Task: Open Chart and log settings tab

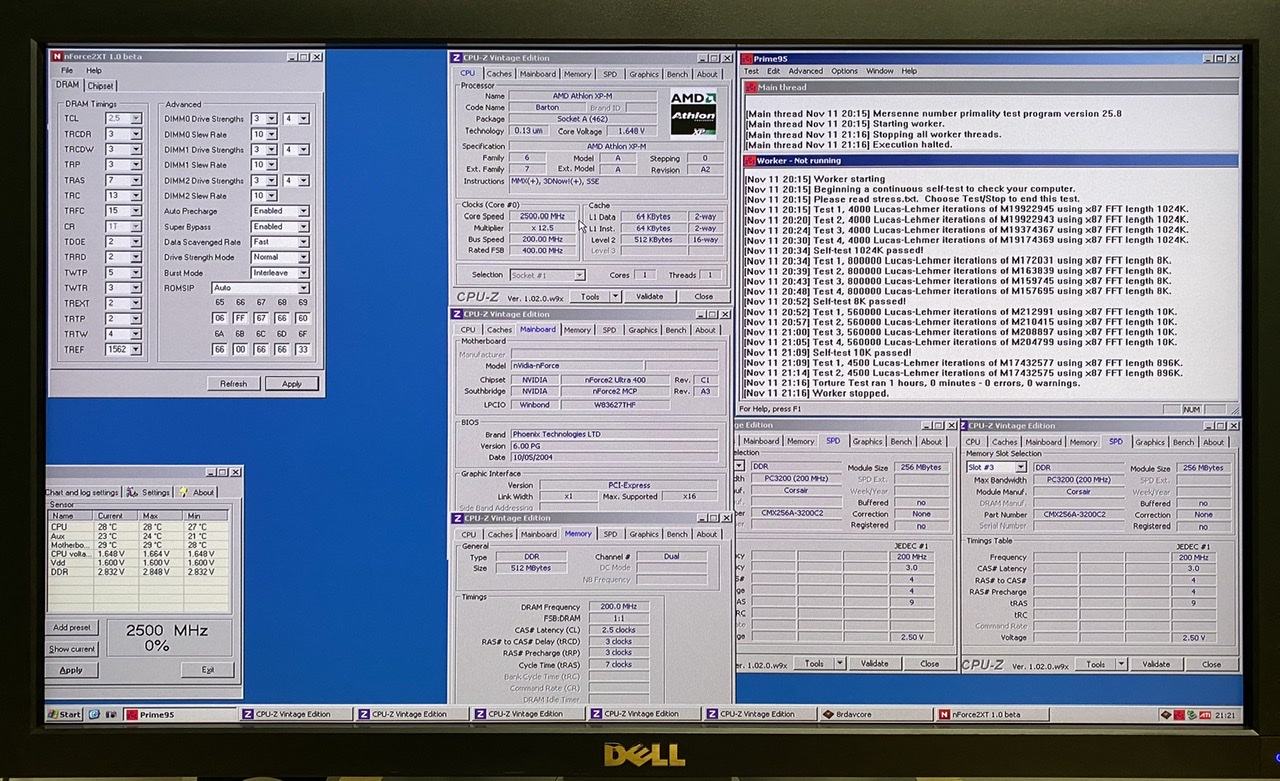Action: point(82,492)
